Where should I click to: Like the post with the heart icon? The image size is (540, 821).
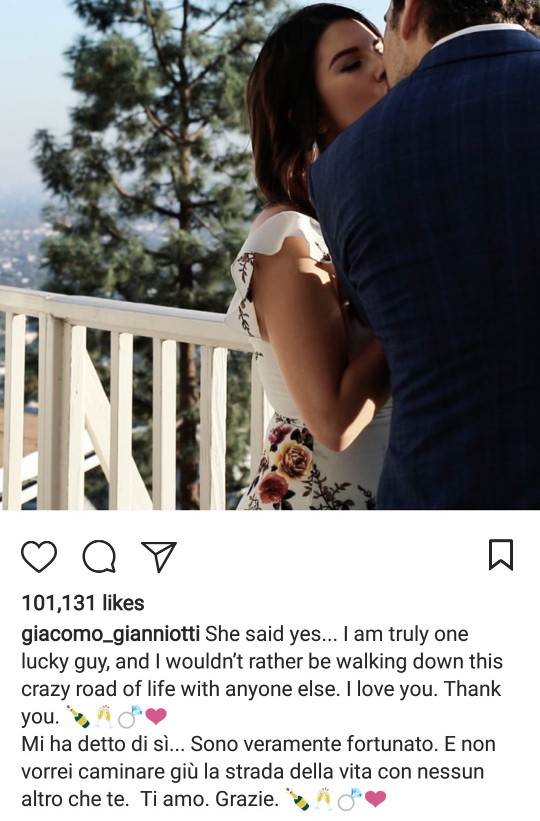click(x=39, y=557)
